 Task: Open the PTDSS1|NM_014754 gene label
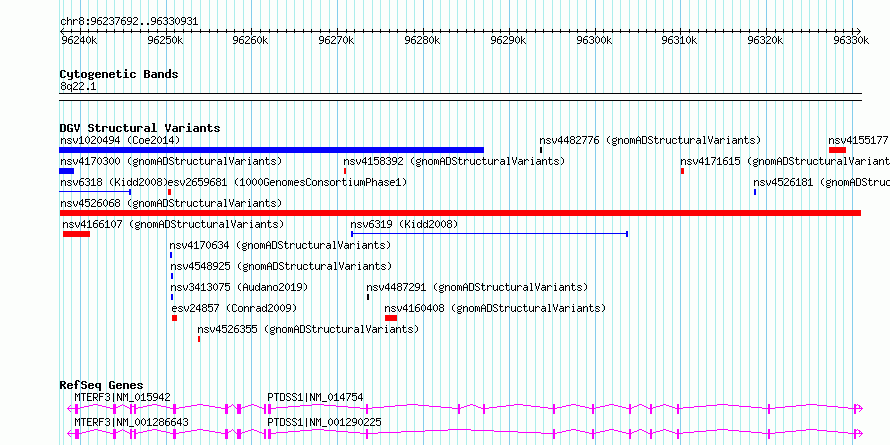[x=315, y=397]
